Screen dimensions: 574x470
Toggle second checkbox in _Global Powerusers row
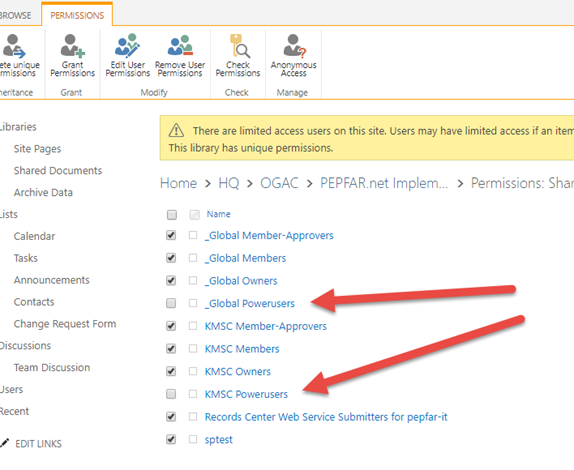pyautogui.click(x=193, y=303)
